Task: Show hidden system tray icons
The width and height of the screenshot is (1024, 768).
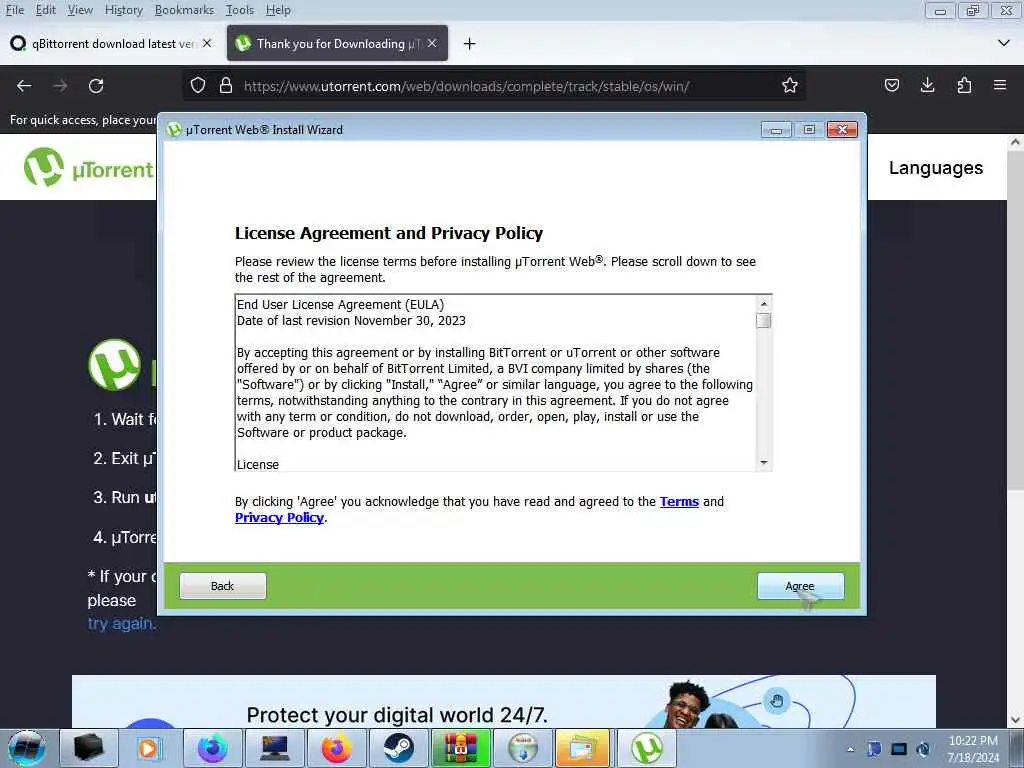Action: [x=850, y=749]
